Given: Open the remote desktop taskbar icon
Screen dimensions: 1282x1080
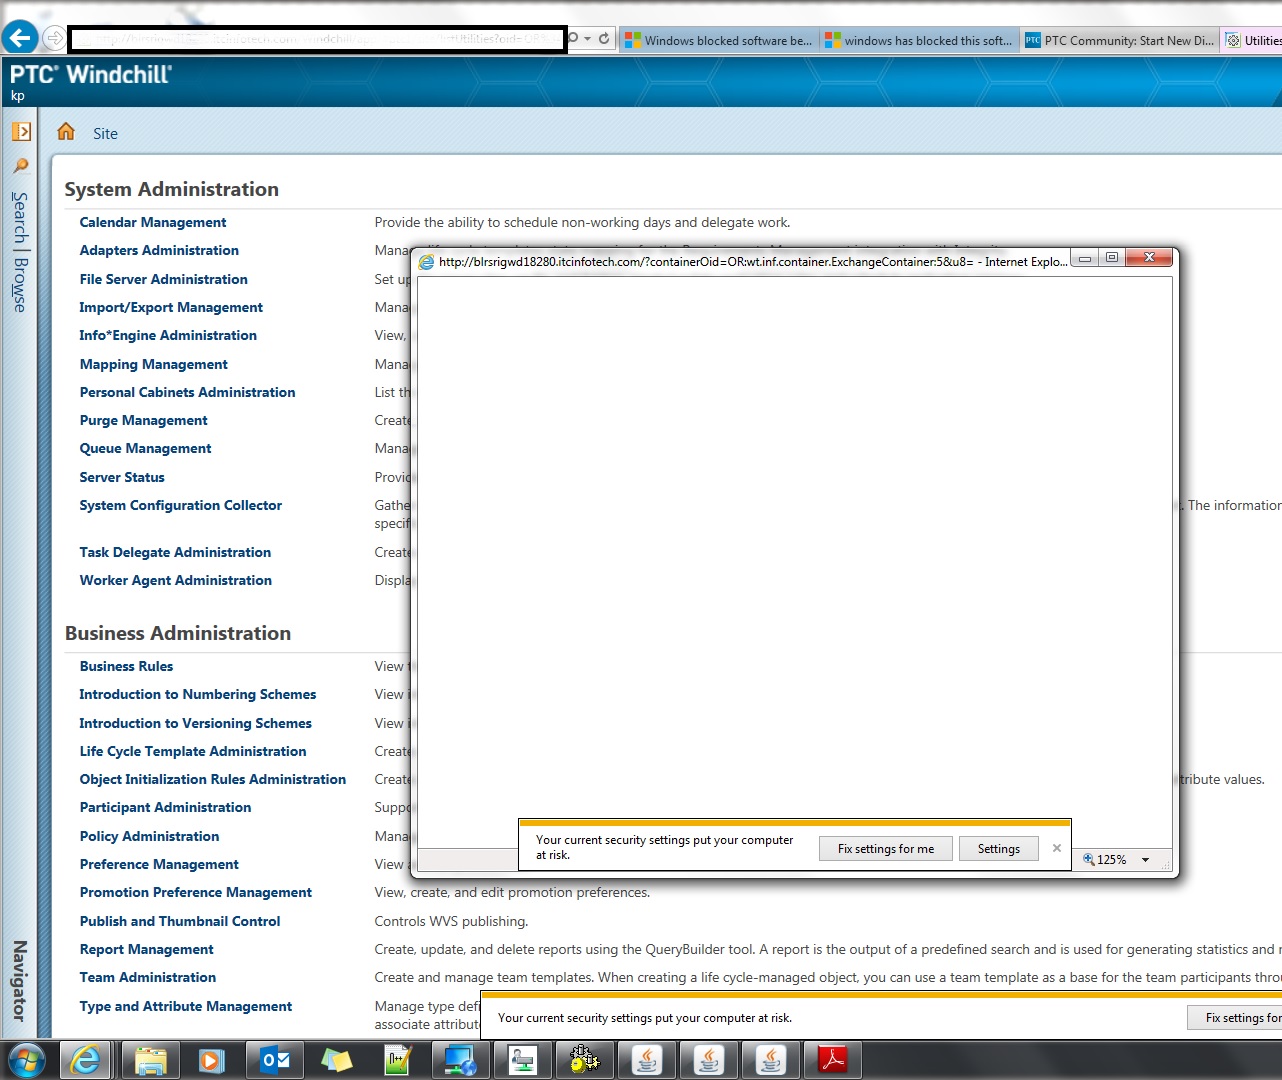Looking at the screenshot, I should tap(523, 1060).
